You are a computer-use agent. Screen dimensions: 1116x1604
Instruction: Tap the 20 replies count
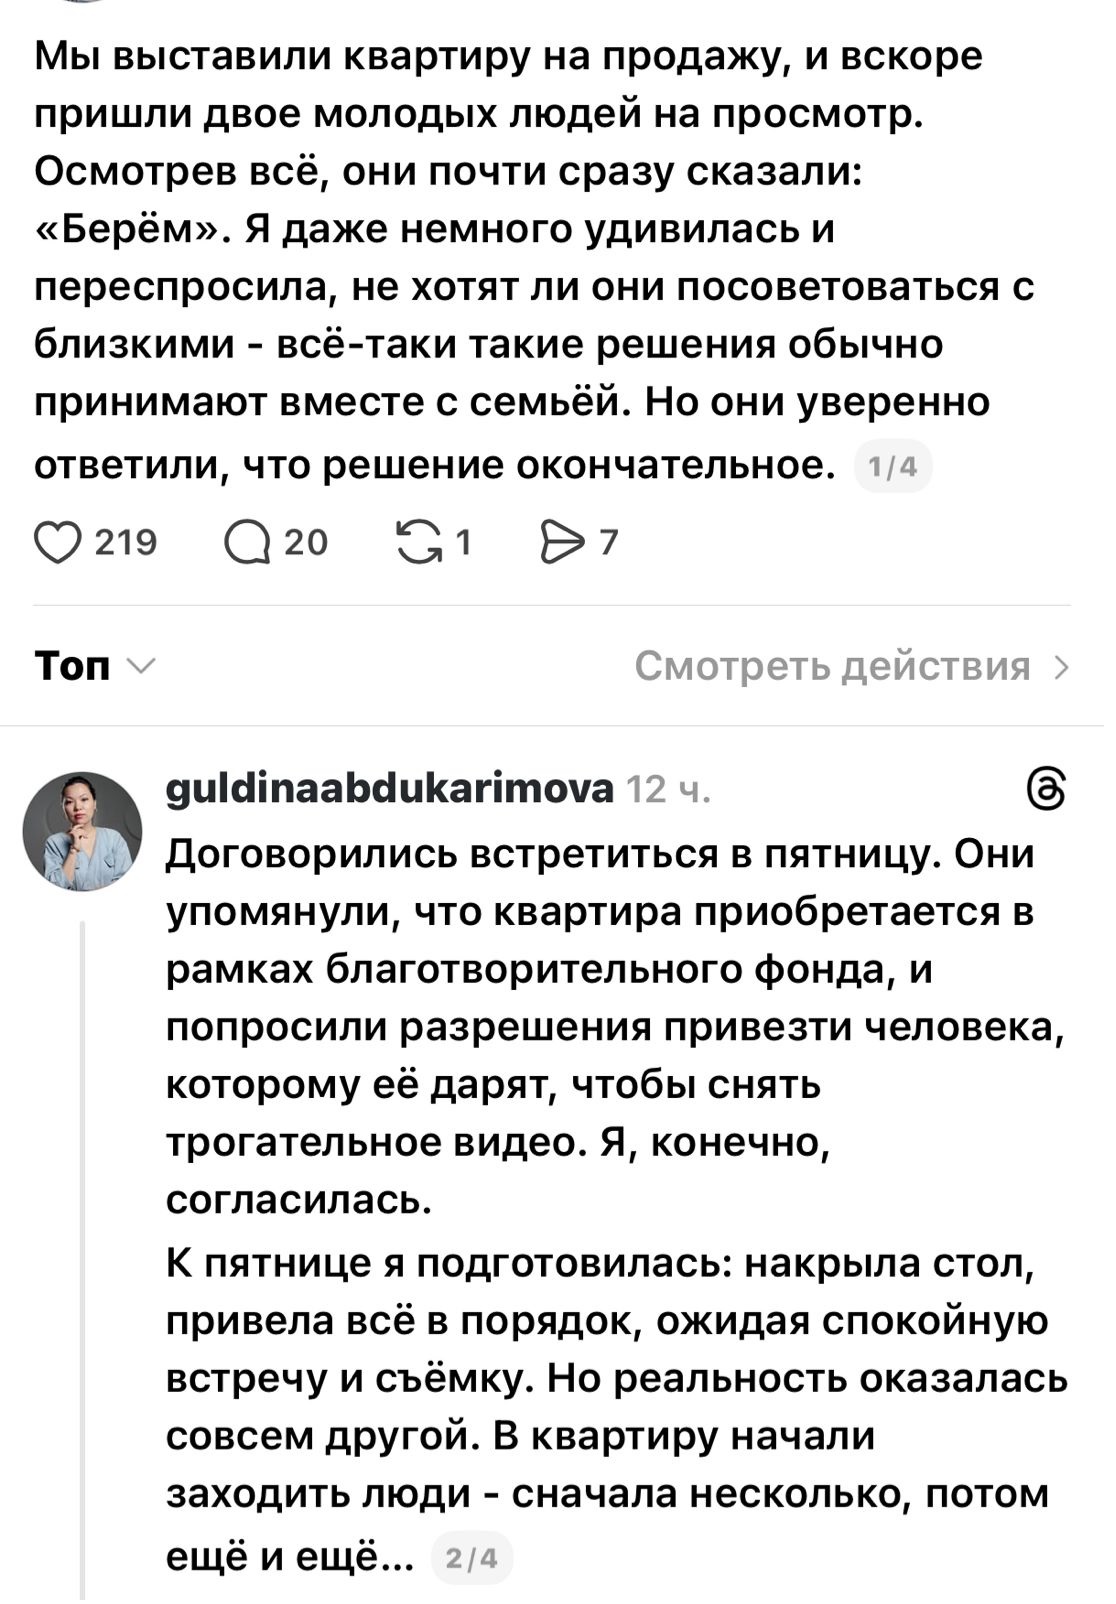pyautogui.click(x=306, y=542)
